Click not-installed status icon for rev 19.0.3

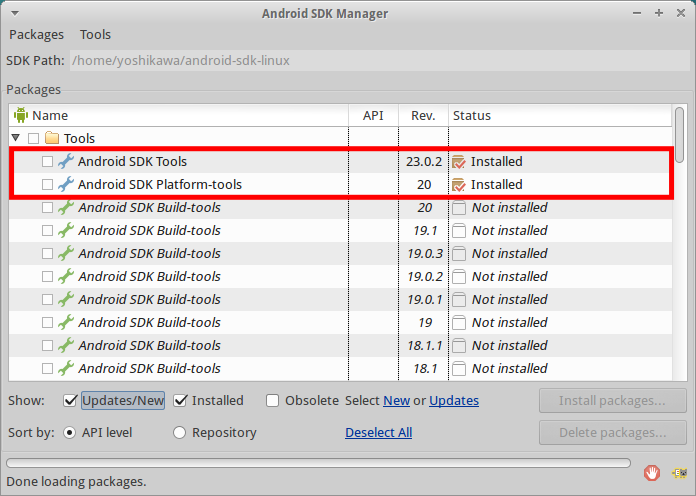(459, 254)
